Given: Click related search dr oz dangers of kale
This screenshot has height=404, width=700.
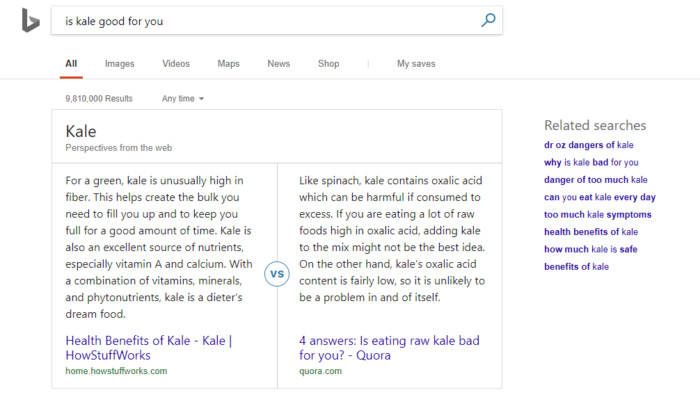Looking at the screenshot, I should 588,145.
